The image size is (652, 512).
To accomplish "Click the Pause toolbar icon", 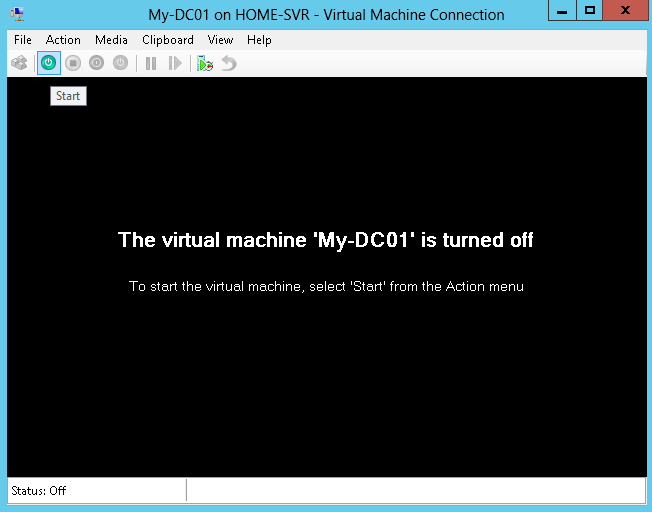I will pos(151,64).
